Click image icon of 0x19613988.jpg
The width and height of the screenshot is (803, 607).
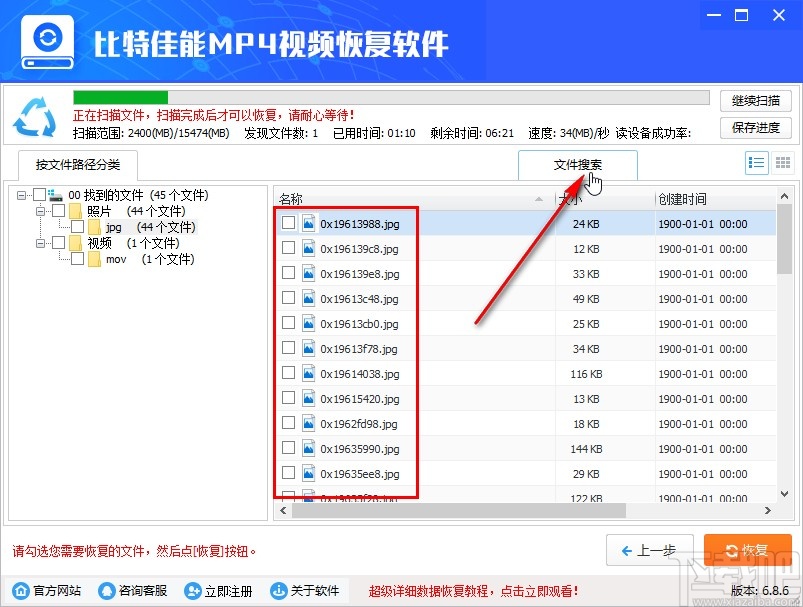pos(308,223)
